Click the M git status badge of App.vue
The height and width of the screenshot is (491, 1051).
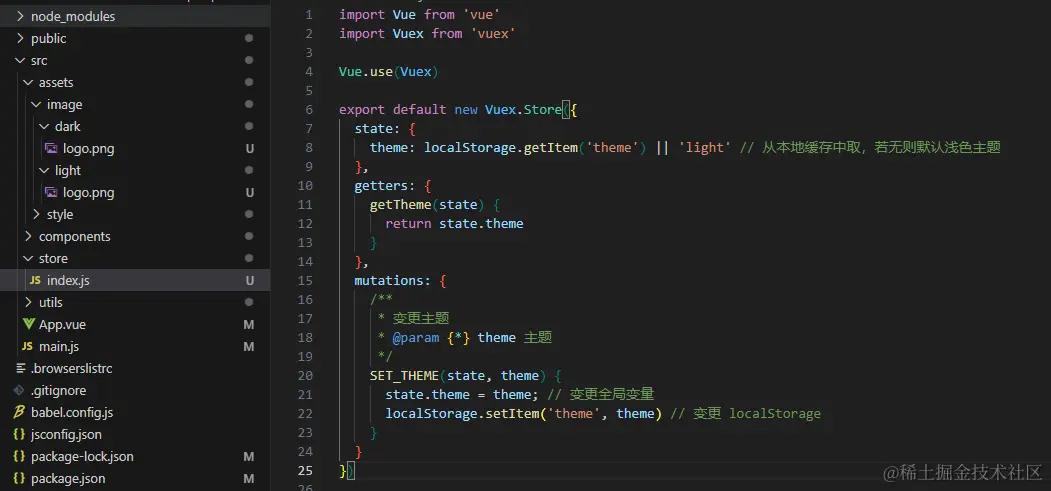click(249, 325)
